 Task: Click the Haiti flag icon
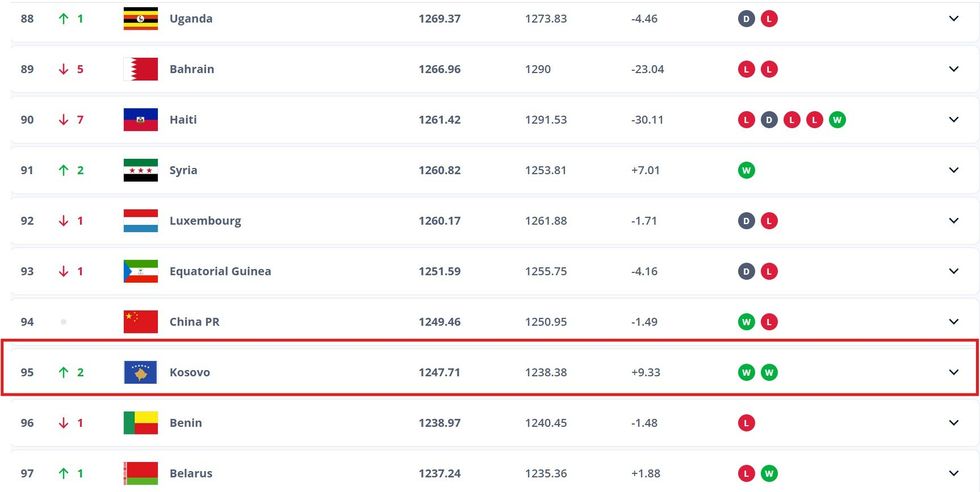coord(140,120)
